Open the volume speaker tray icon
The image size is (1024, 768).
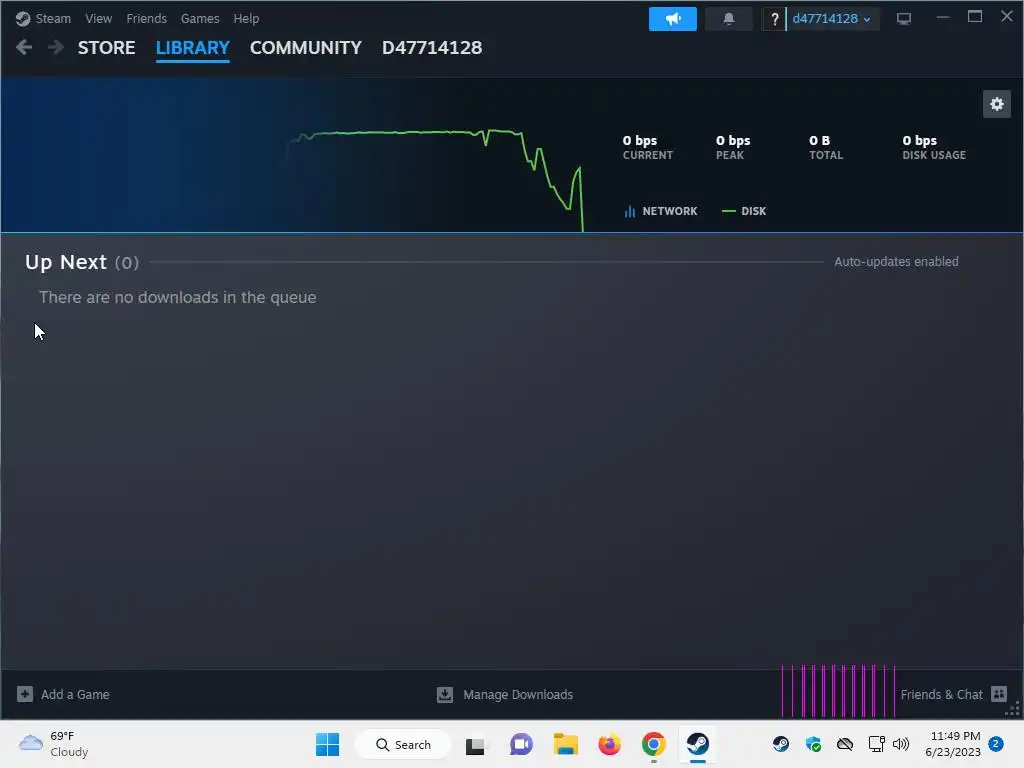[x=901, y=744]
